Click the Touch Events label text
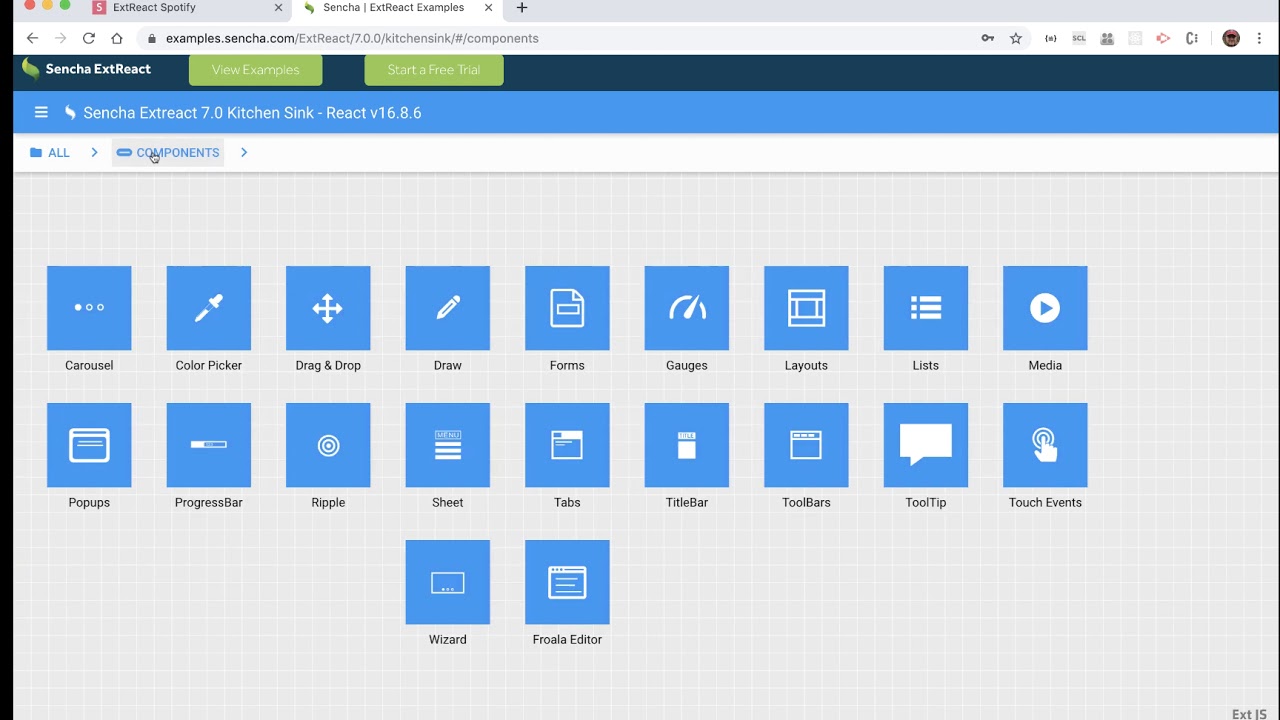The height and width of the screenshot is (720, 1280). 1045,502
